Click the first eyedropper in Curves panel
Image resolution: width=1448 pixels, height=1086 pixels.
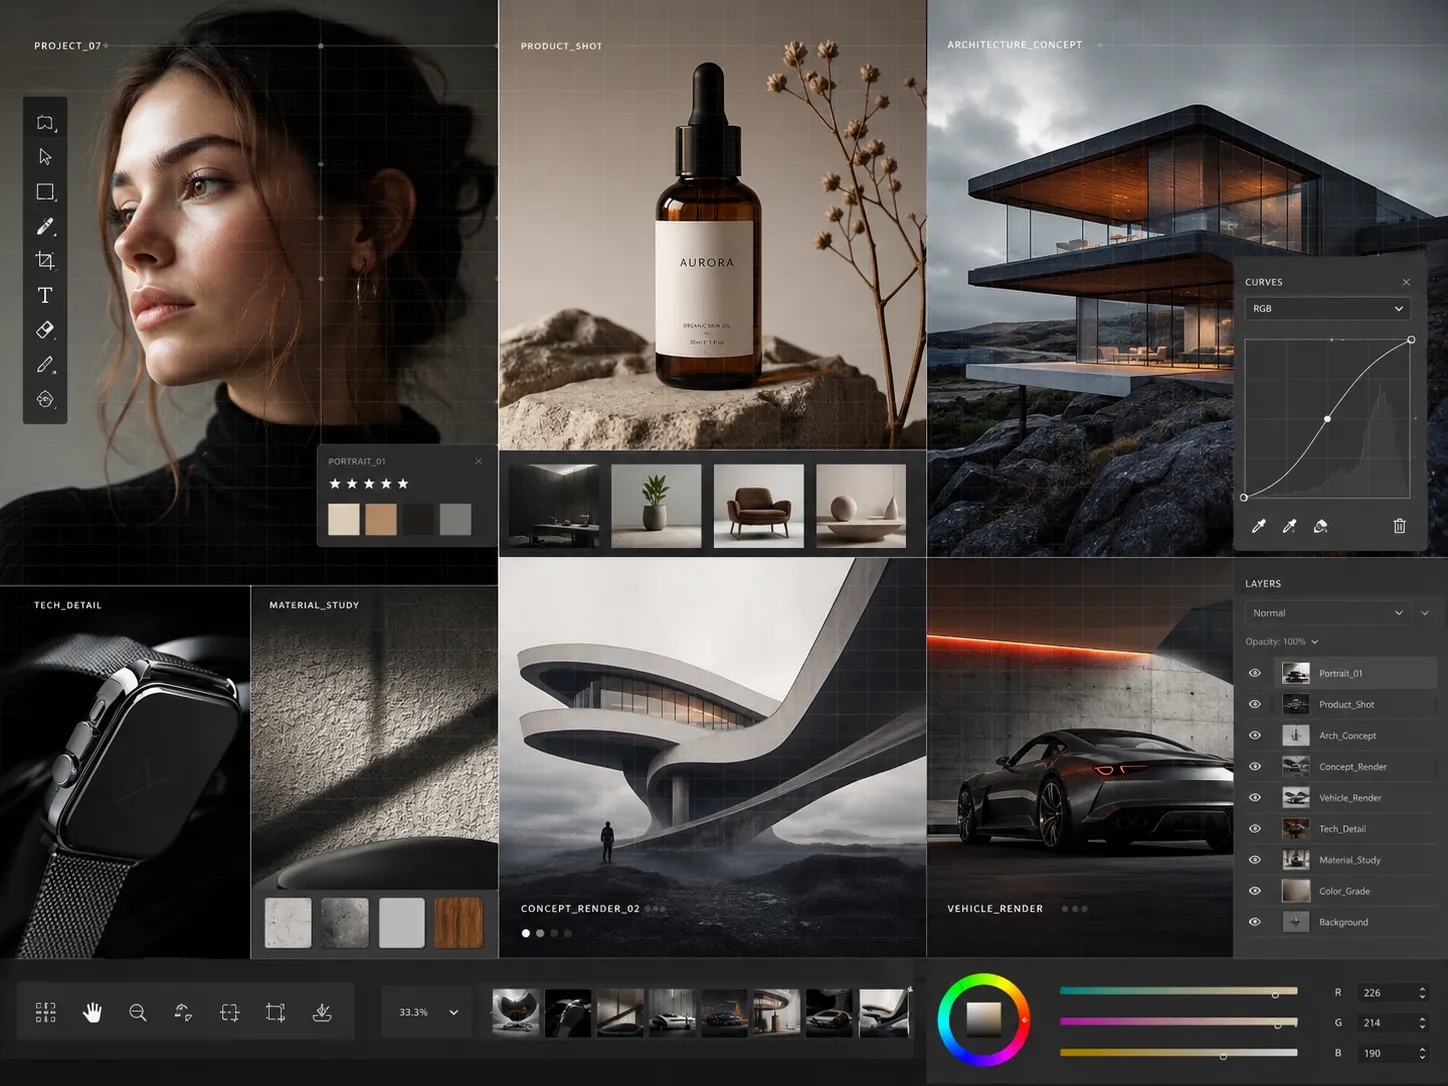click(x=1259, y=526)
